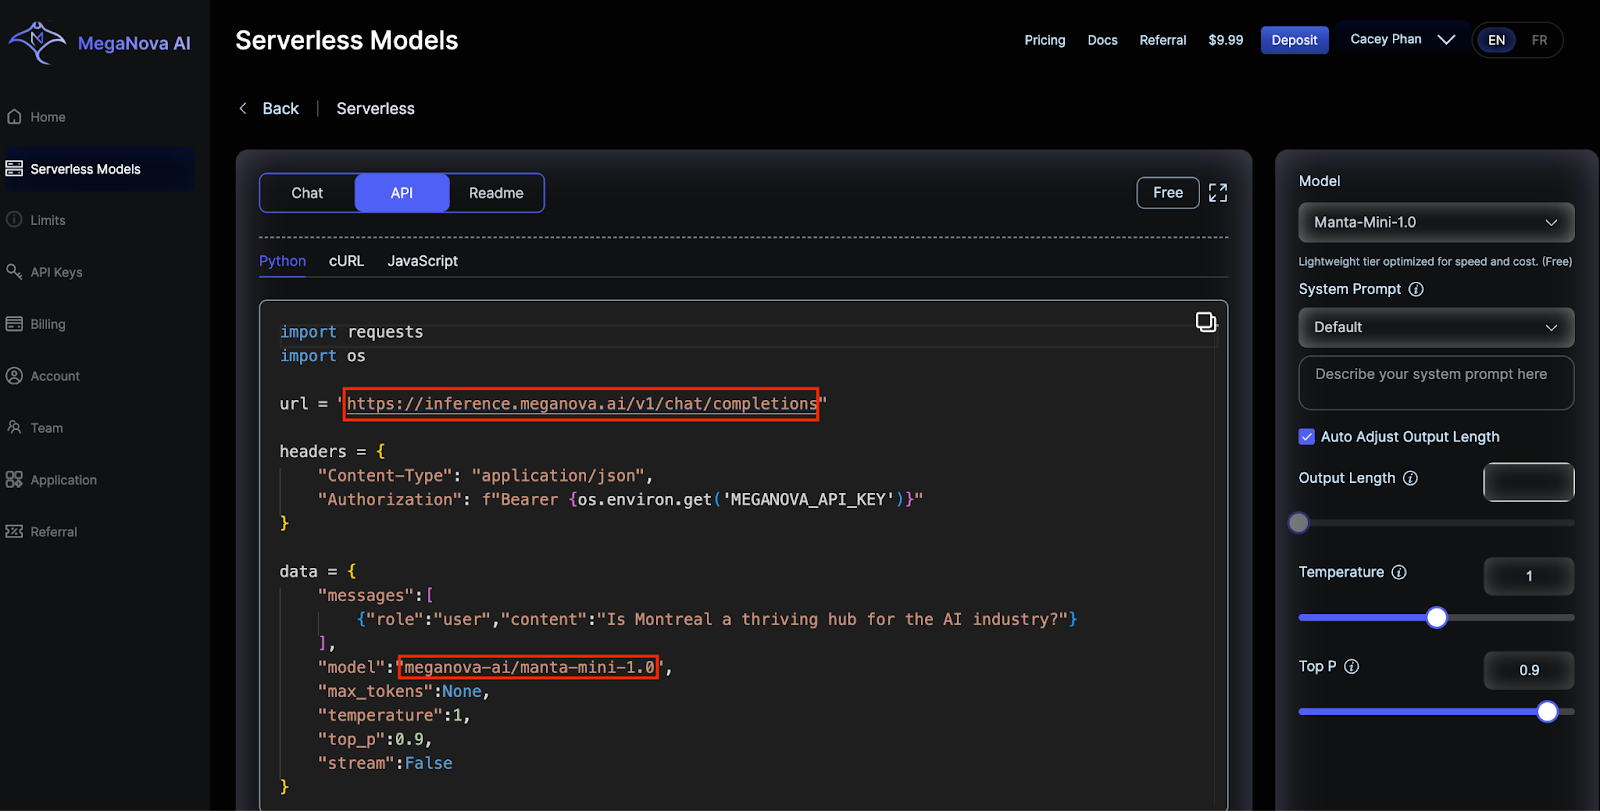Click the MegaNova AI logo
This screenshot has width=1600, height=811.
pyautogui.click(x=99, y=43)
